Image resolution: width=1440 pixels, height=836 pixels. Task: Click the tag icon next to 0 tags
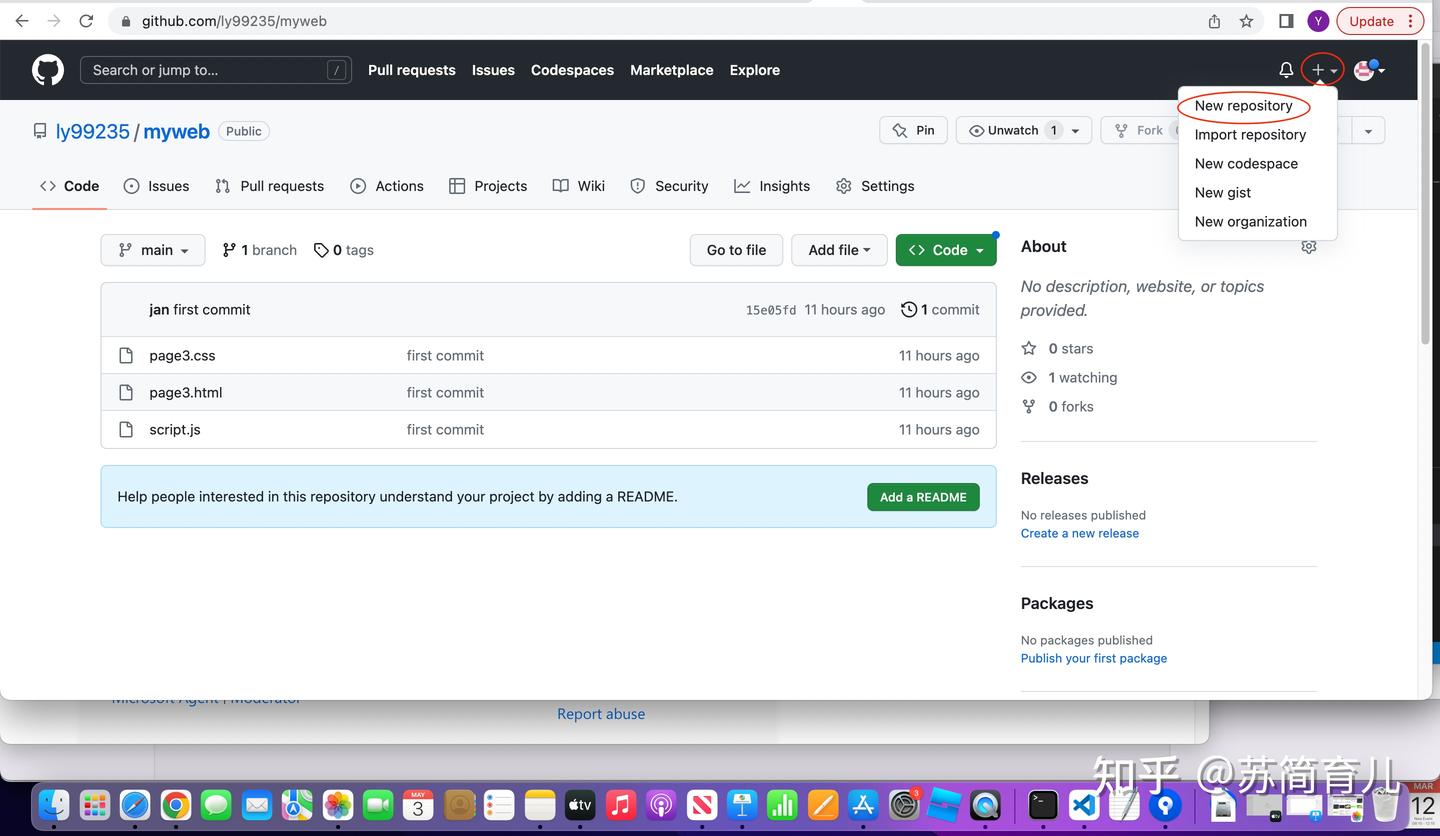(321, 250)
